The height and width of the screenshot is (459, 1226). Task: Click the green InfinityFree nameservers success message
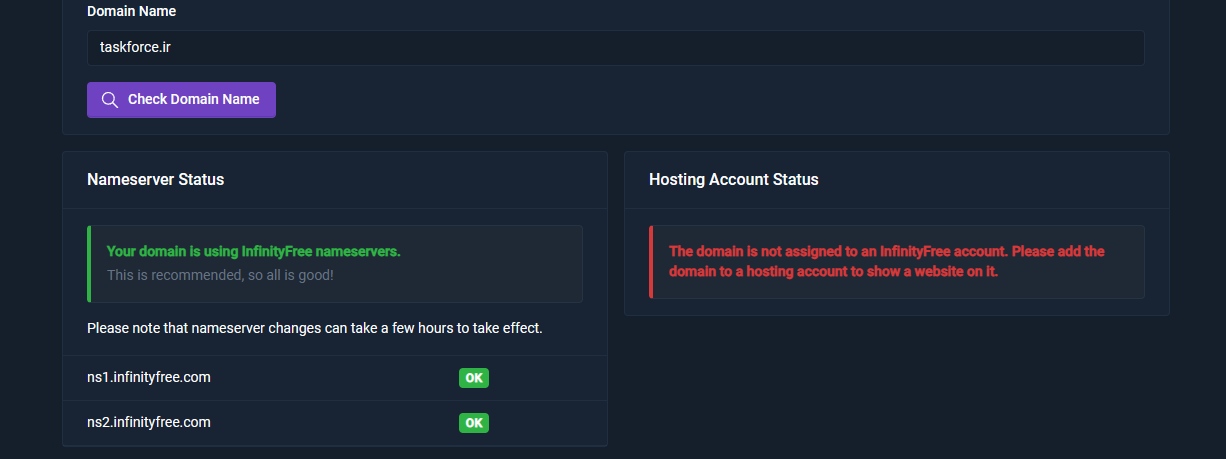(x=254, y=252)
